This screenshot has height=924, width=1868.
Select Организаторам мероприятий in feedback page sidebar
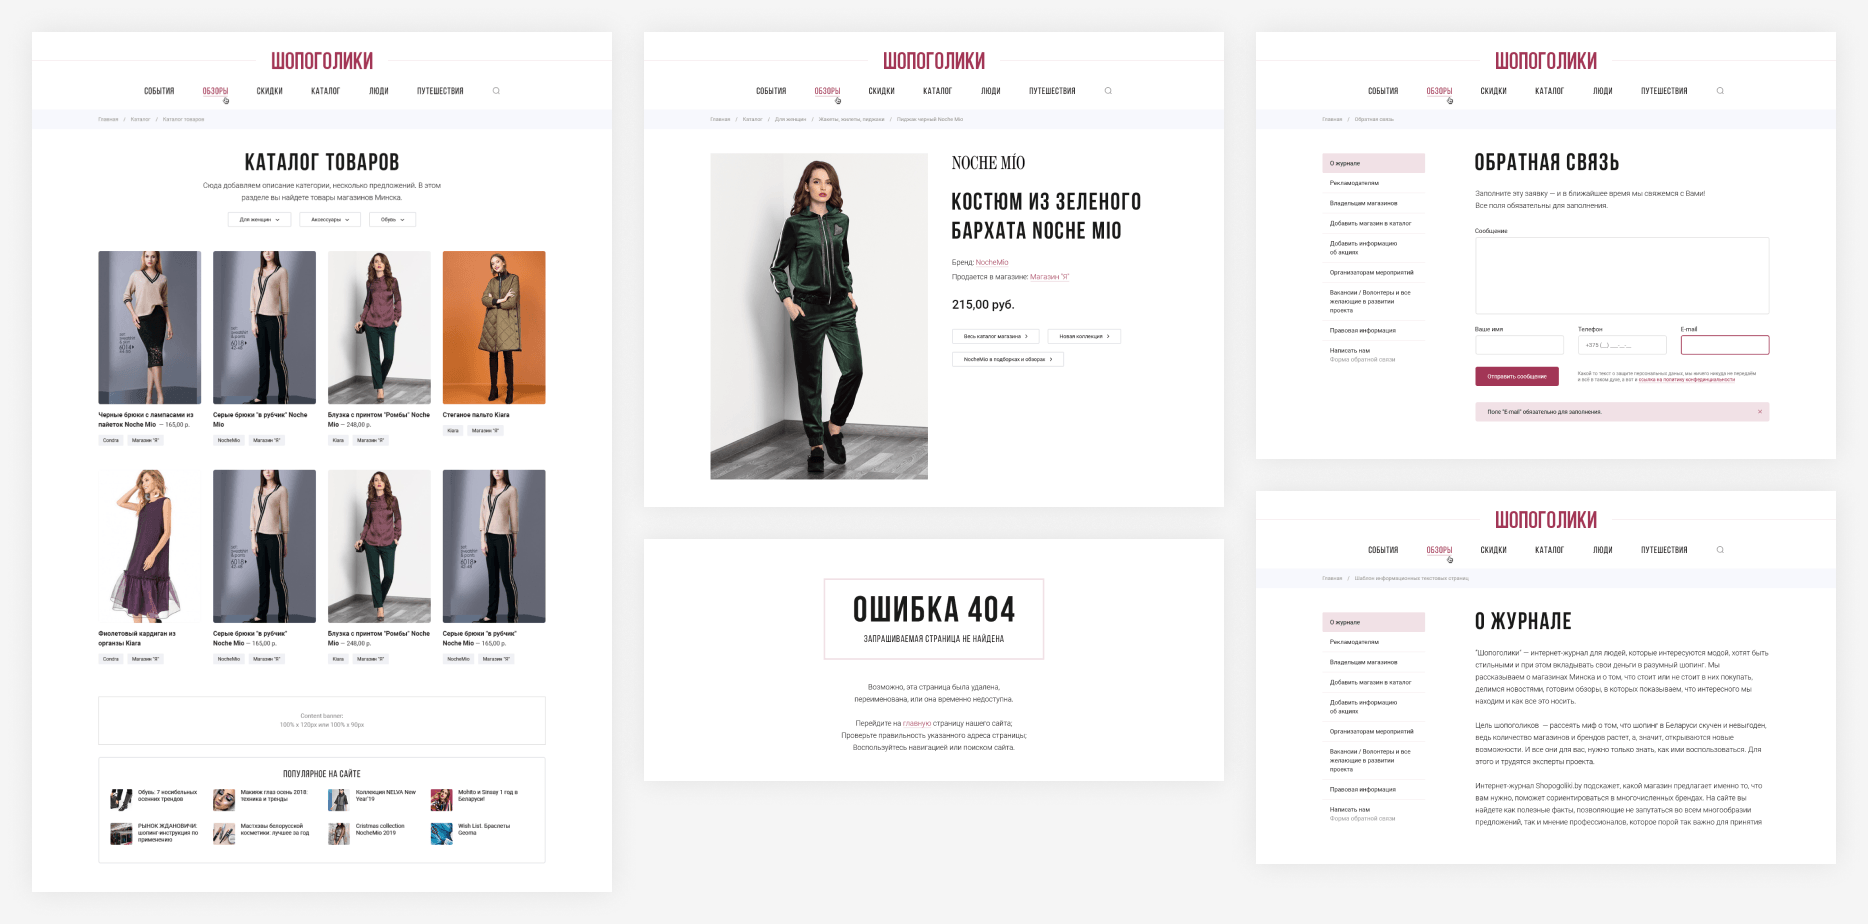point(1373,272)
